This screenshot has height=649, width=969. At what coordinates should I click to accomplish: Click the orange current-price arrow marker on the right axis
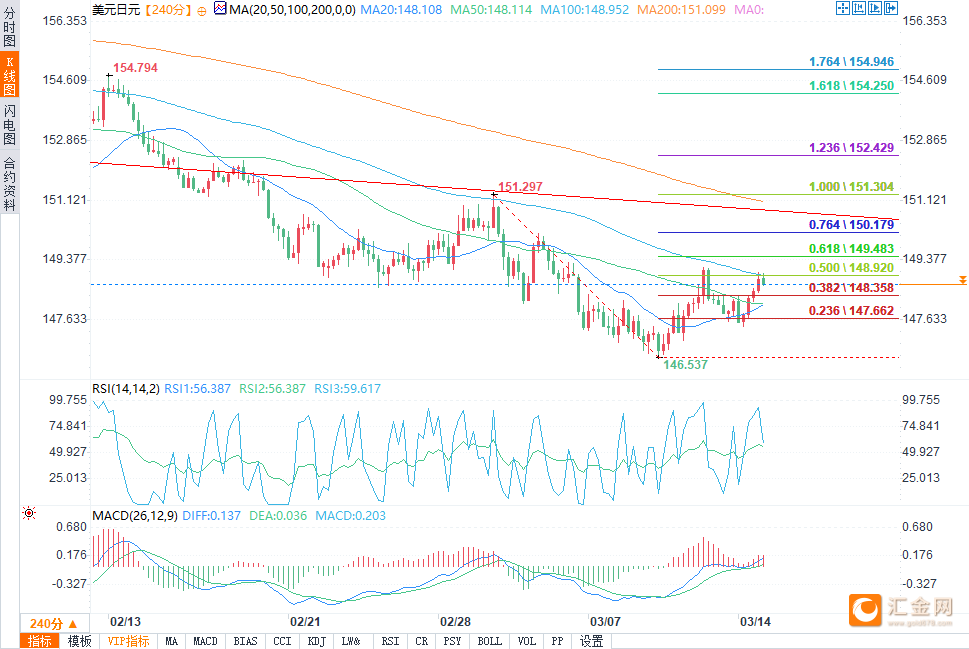point(962,280)
